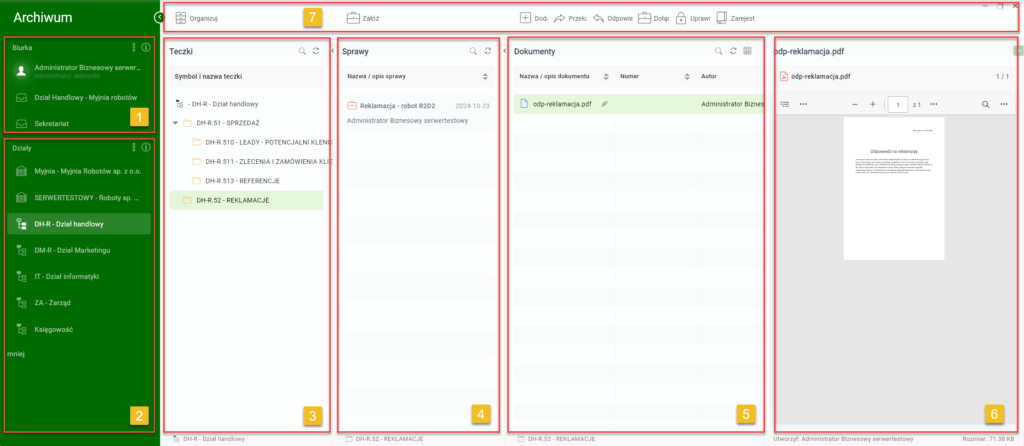Select ZA - Zarząd department
This screenshot has height=446, width=1024.
[79, 303]
